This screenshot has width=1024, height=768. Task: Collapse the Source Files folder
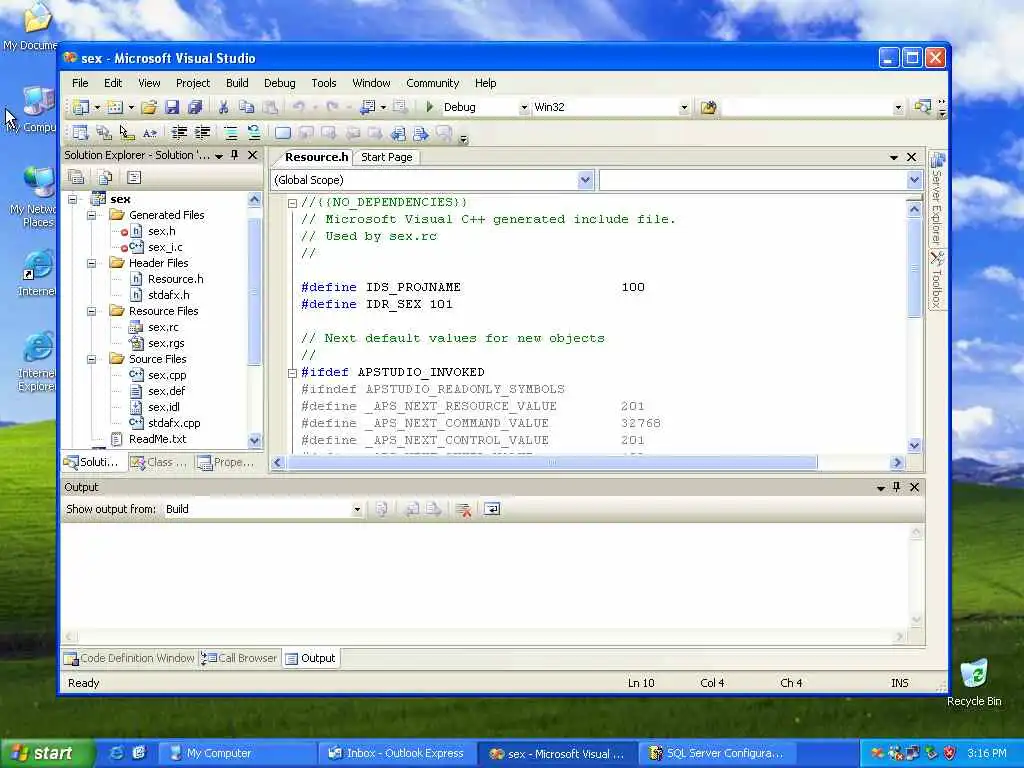(91, 359)
